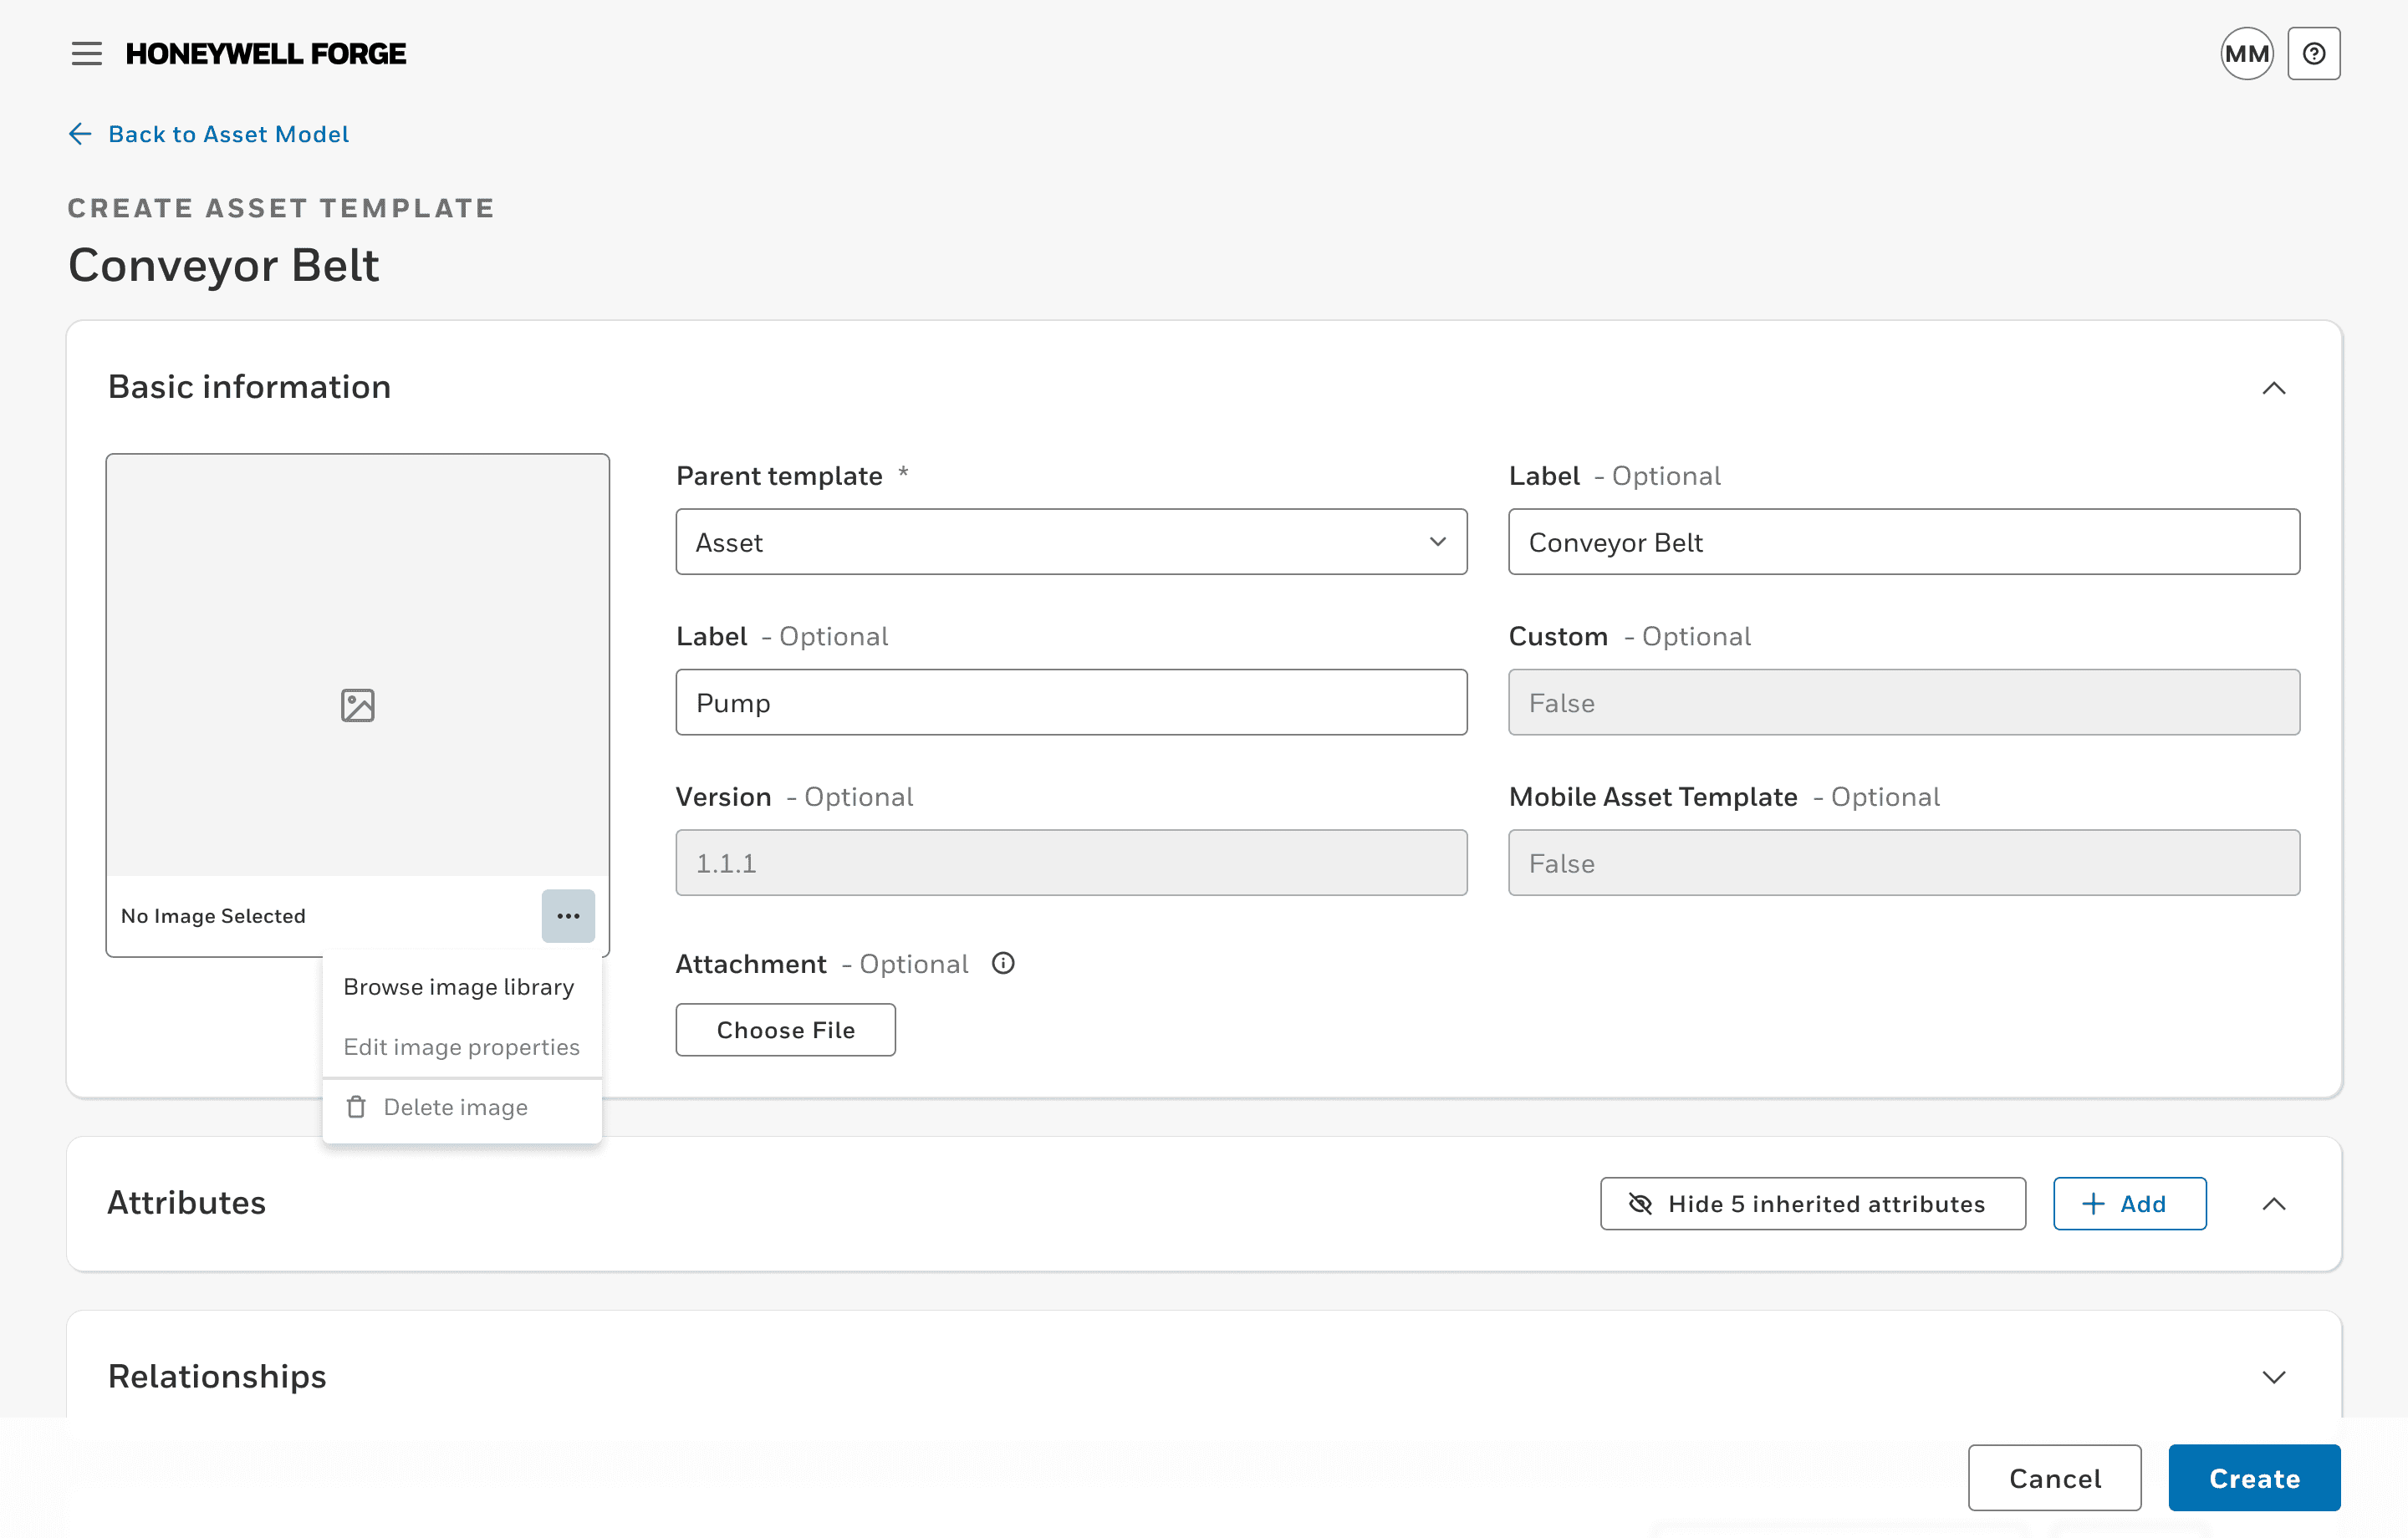Click the image placeholder icon

point(356,705)
